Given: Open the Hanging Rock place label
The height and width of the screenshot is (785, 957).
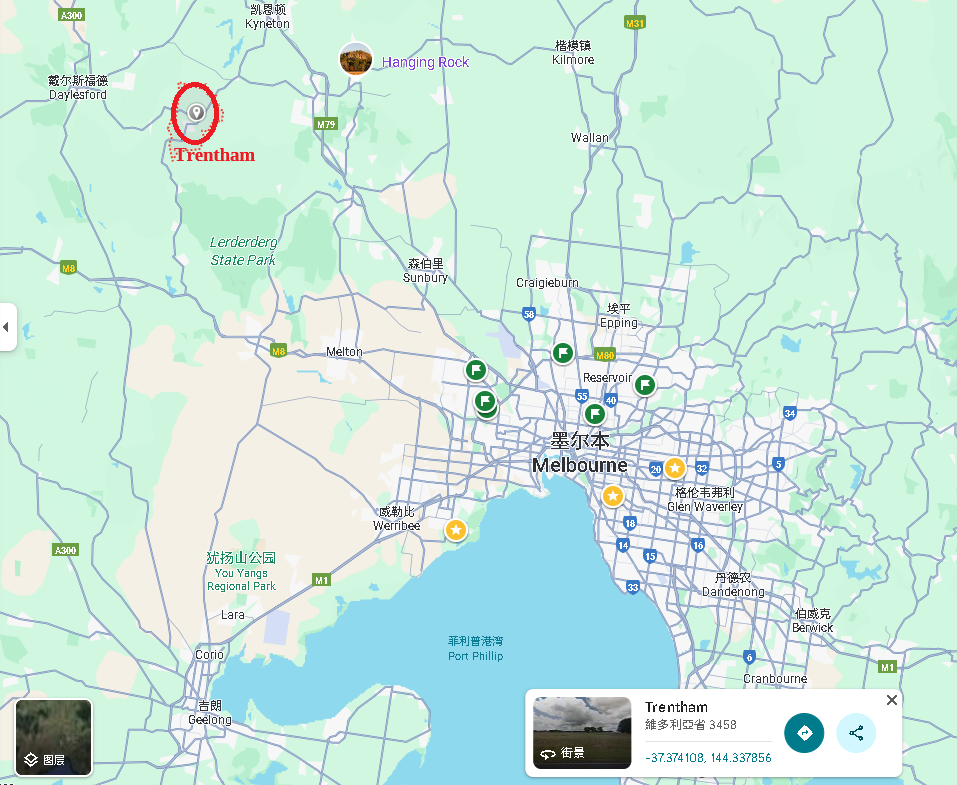Looking at the screenshot, I should (x=425, y=62).
